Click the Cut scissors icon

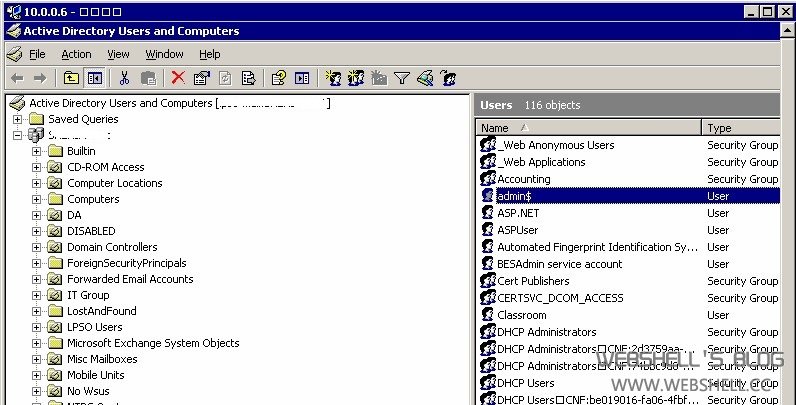(124, 78)
